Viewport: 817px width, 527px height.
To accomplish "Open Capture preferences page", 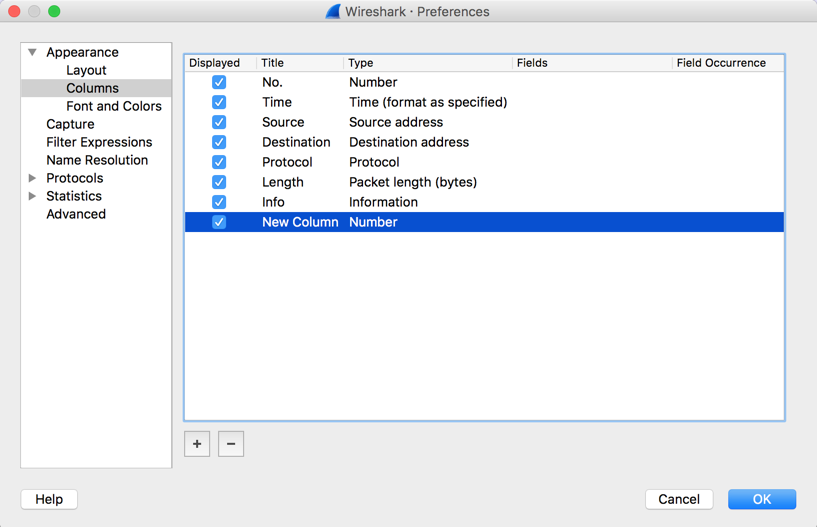I will coord(70,124).
